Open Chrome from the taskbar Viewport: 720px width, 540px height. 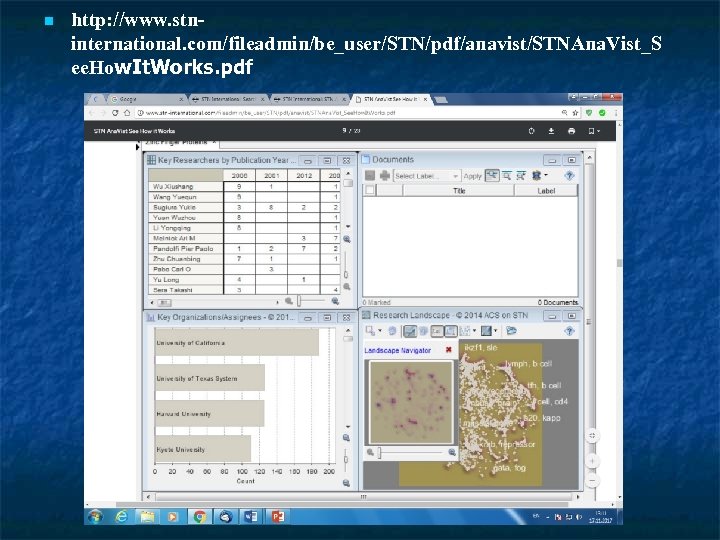[x=199, y=517]
